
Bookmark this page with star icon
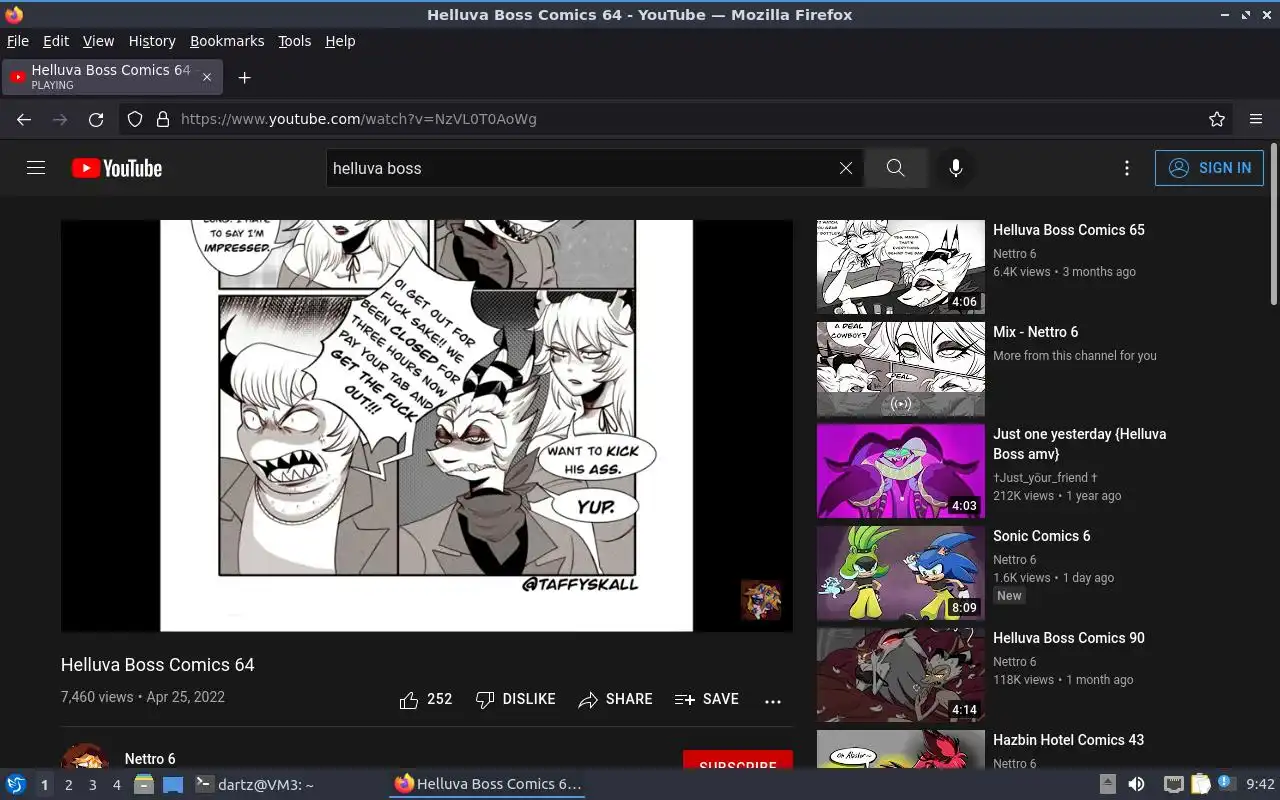point(1217,119)
